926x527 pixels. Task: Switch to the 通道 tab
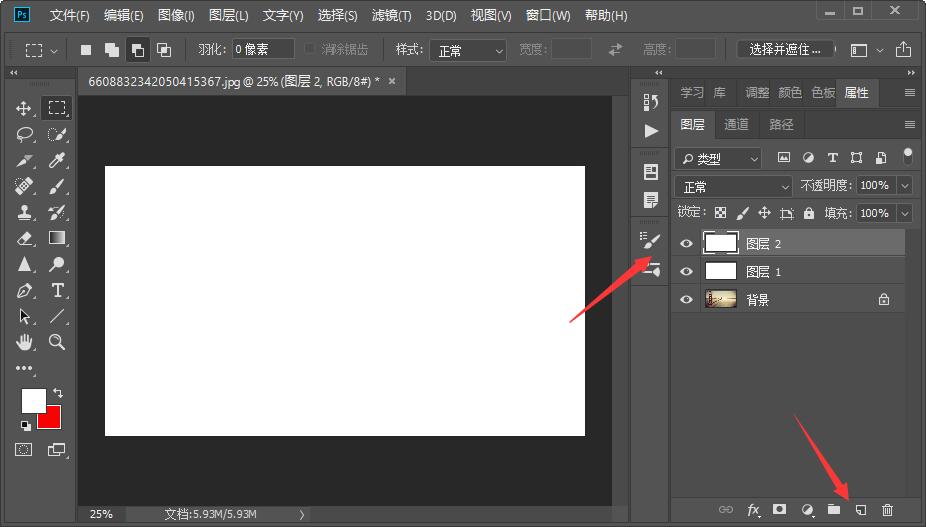(x=736, y=124)
